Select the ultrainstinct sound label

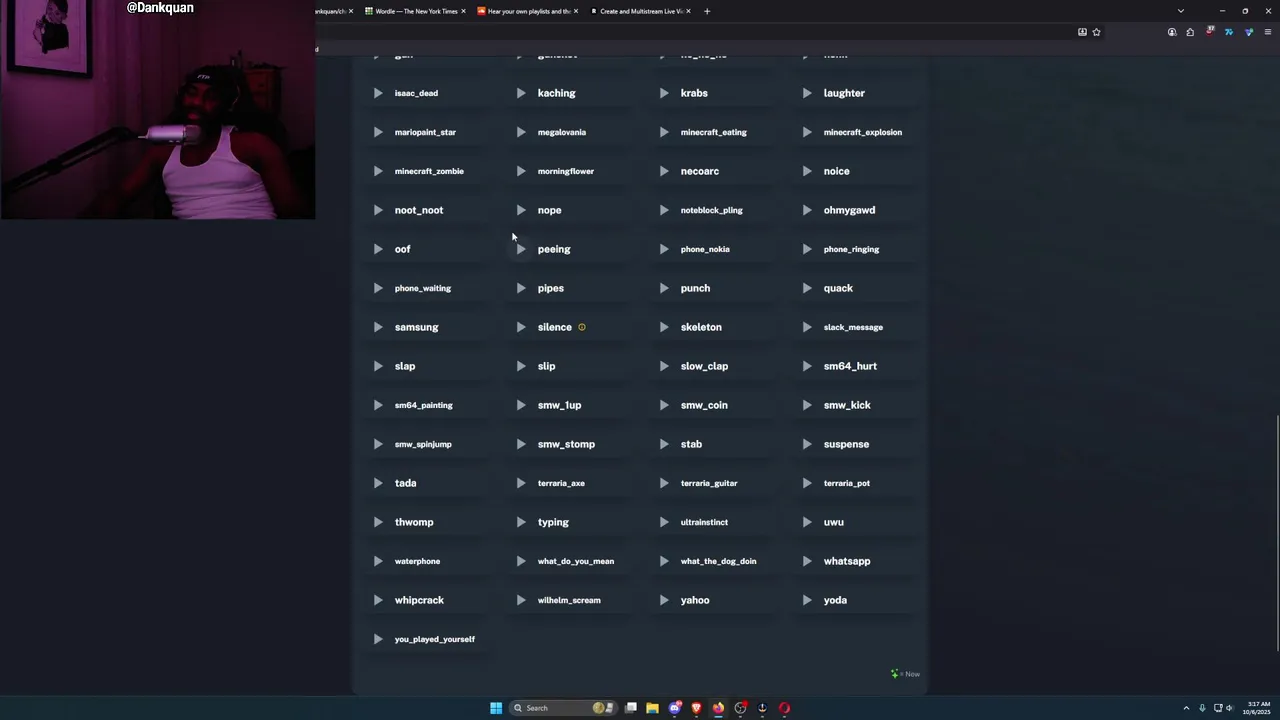coord(704,522)
